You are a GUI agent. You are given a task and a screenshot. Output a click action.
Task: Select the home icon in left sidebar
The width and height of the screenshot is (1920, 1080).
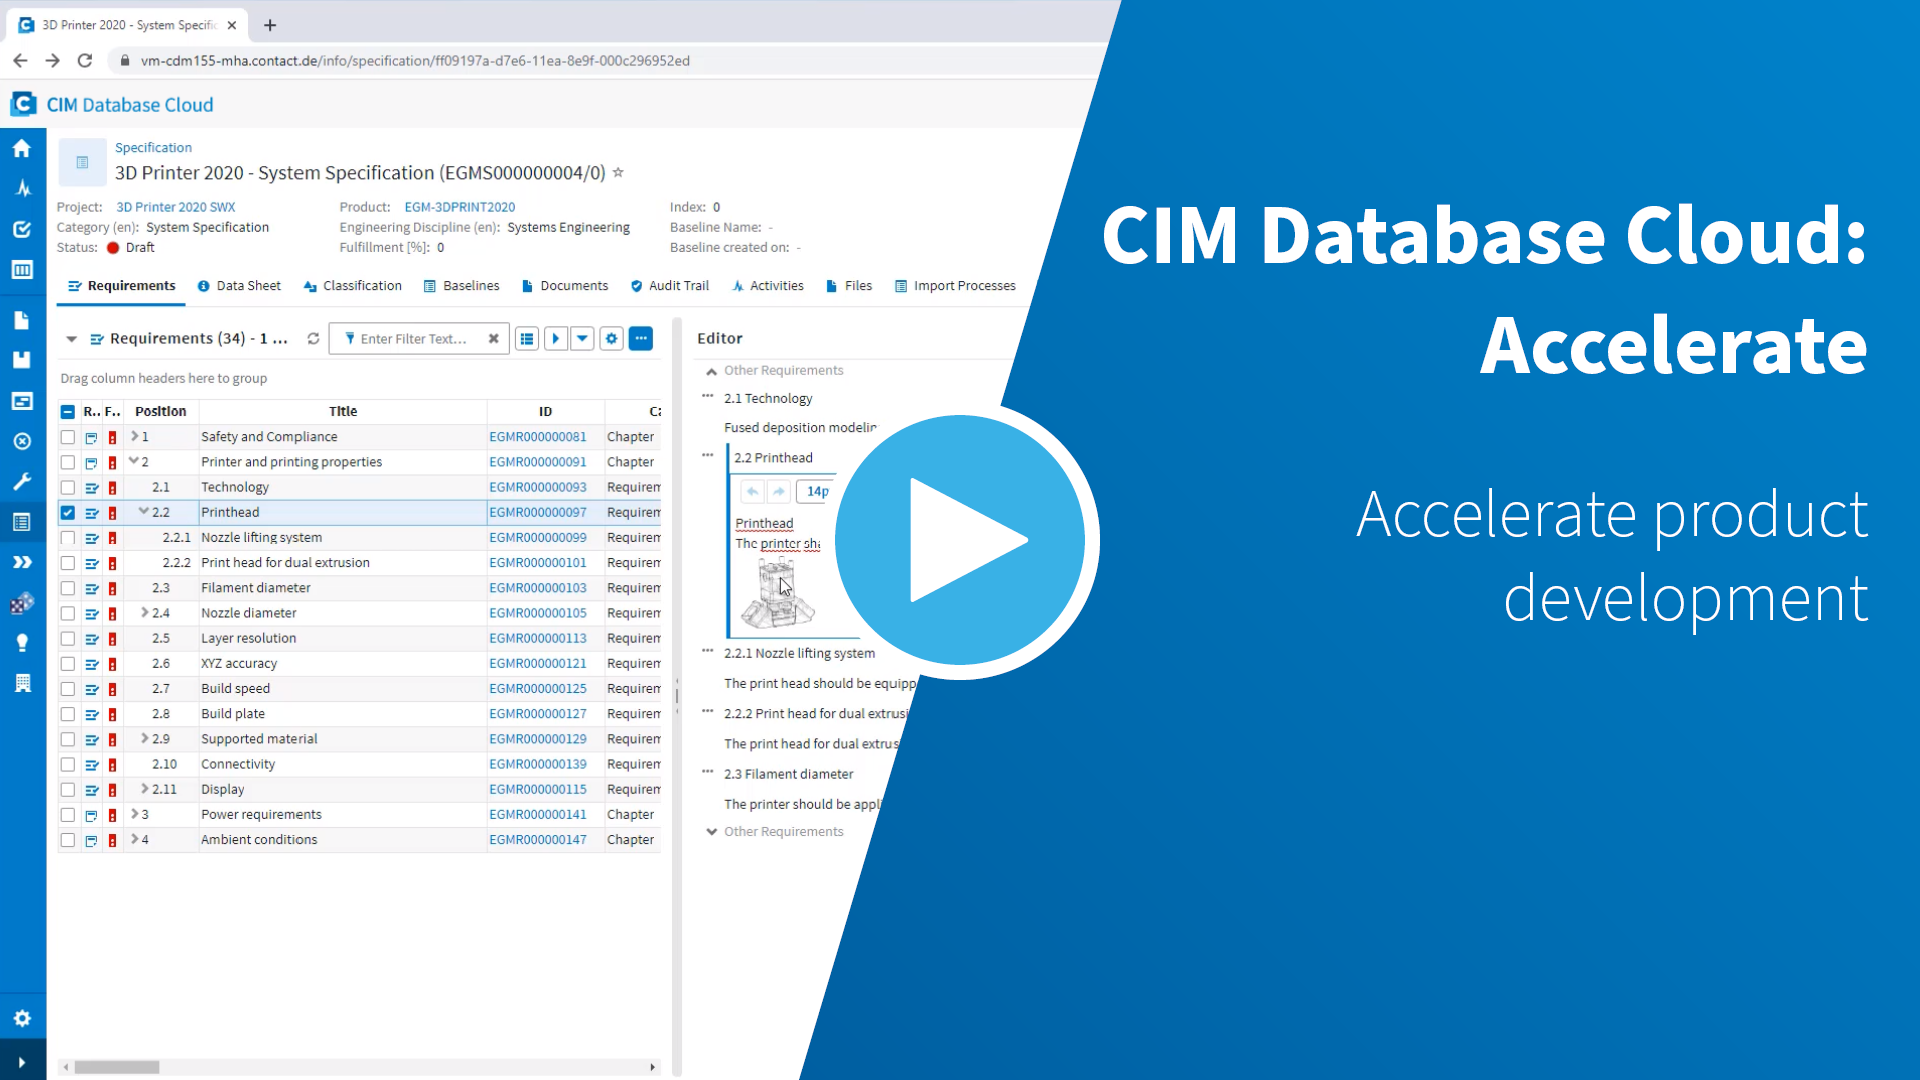(21, 146)
